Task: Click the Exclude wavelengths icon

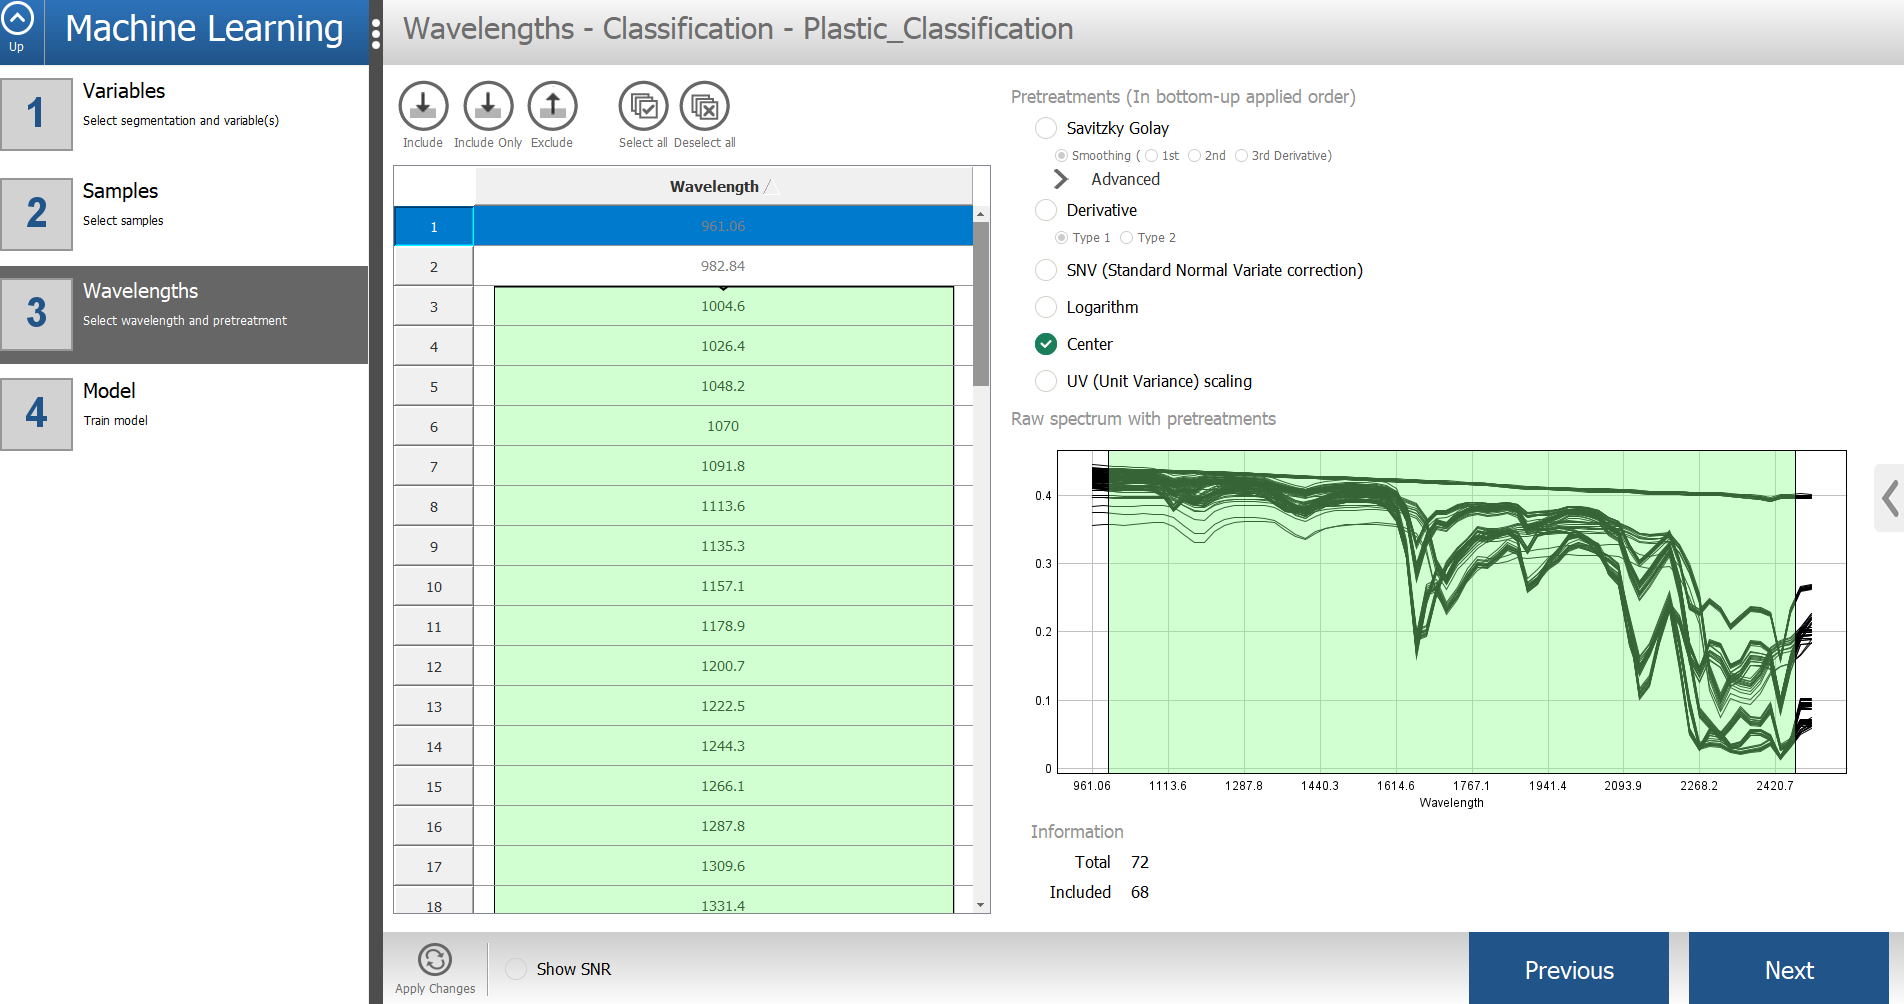Action: (551, 105)
